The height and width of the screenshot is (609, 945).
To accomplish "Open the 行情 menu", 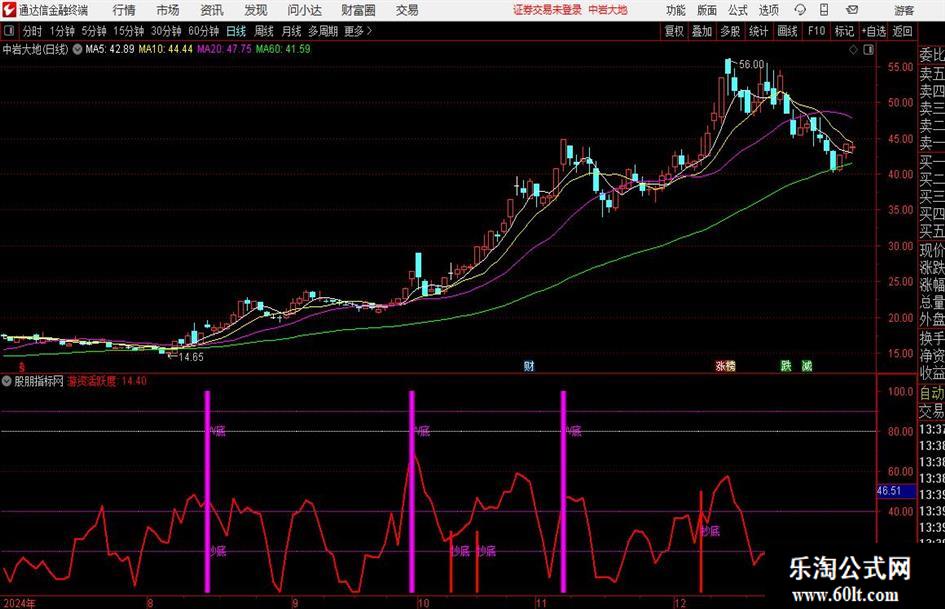I will [124, 10].
